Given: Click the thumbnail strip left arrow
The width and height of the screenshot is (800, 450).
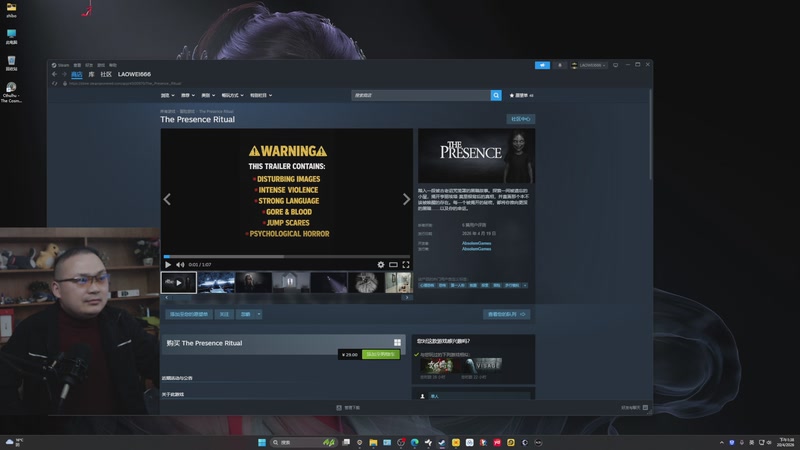Looking at the screenshot, I should click(x=167, y=297).
